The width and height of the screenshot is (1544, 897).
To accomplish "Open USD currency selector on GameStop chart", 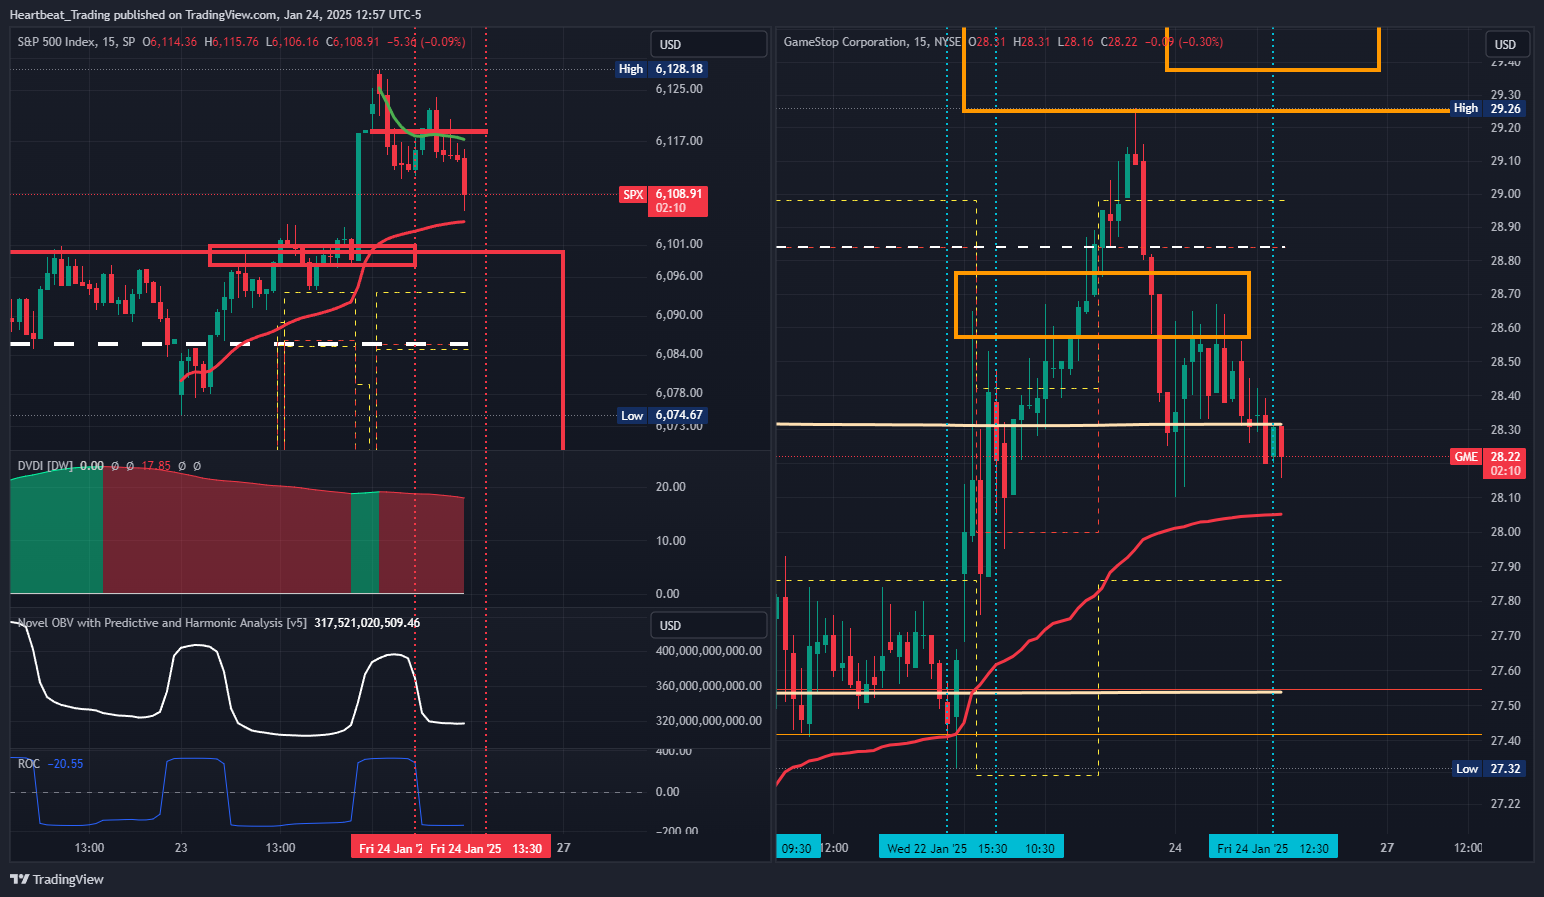I will coord(1505,44).
